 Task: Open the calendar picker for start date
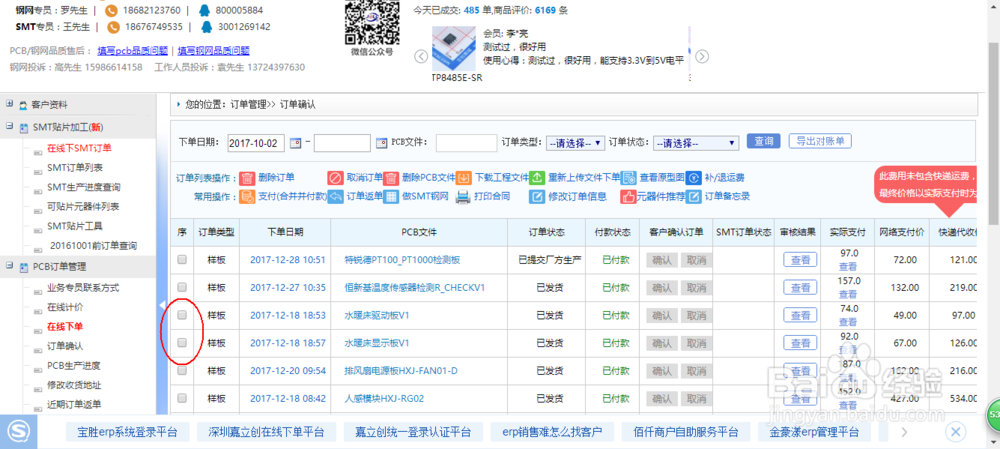(x=295, y=143)
